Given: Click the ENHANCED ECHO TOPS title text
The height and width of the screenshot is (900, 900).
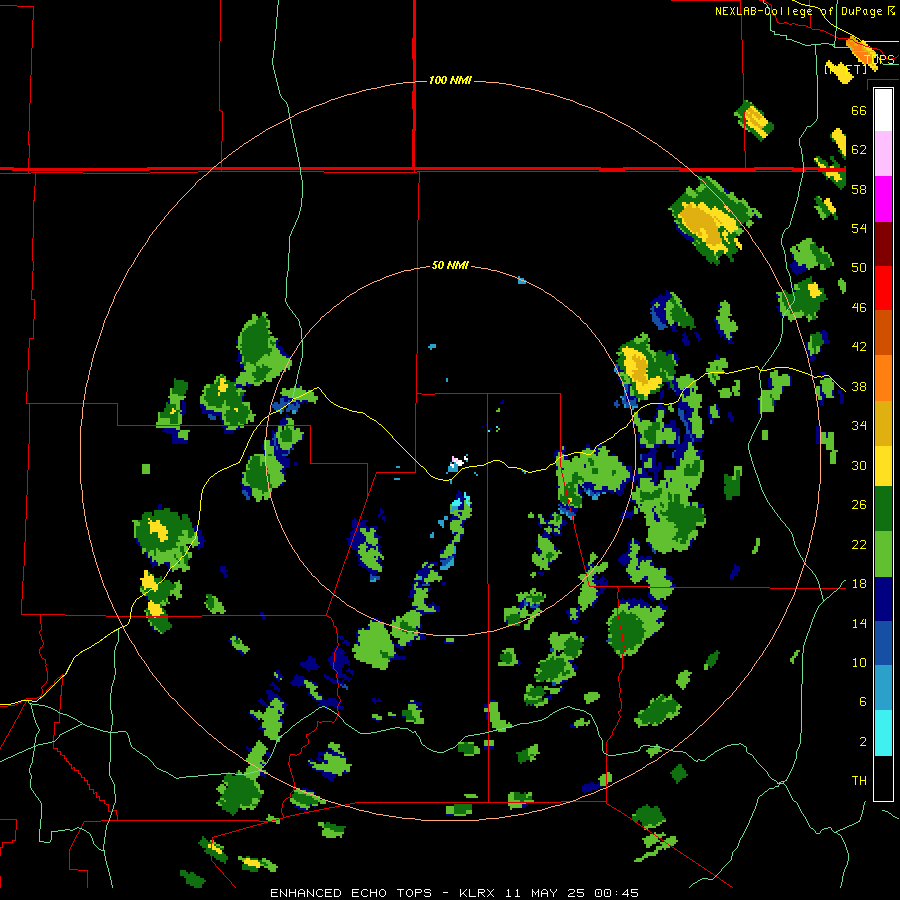Looking at the screenshot, I should coord(351,893).
